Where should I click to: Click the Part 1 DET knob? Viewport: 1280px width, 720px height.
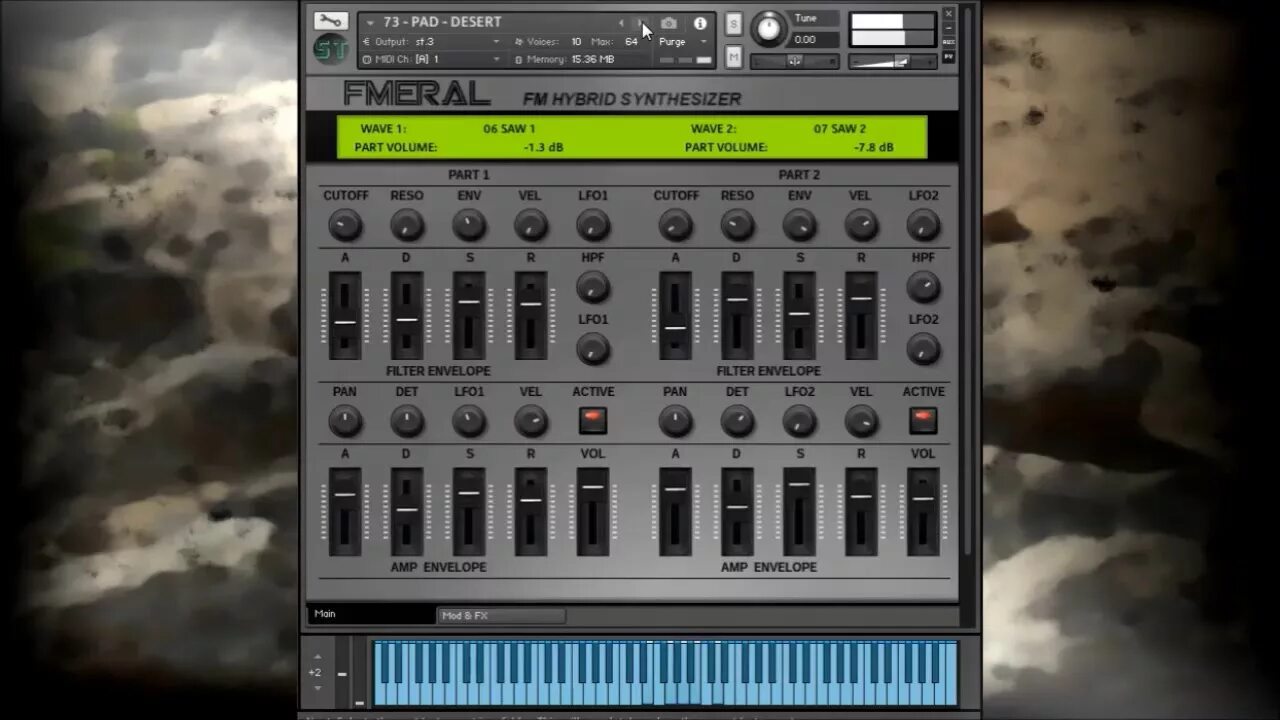[407, 421]
